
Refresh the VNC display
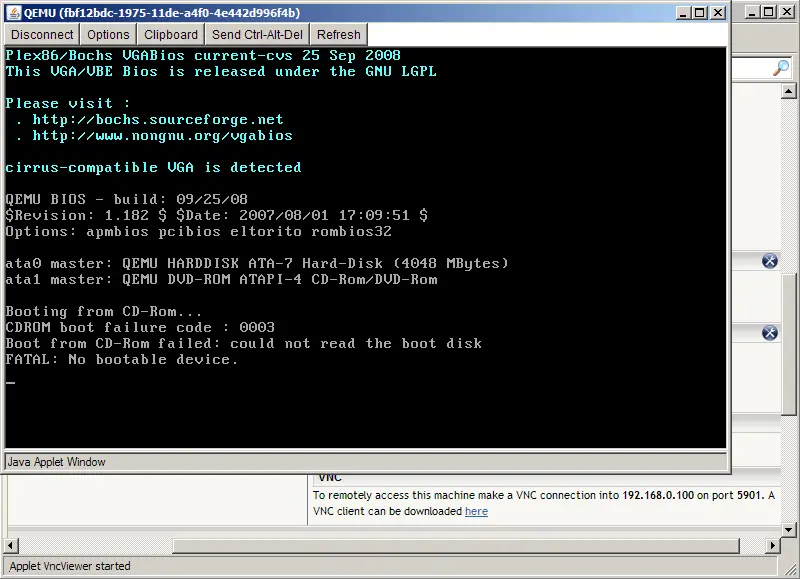point(338,35)
